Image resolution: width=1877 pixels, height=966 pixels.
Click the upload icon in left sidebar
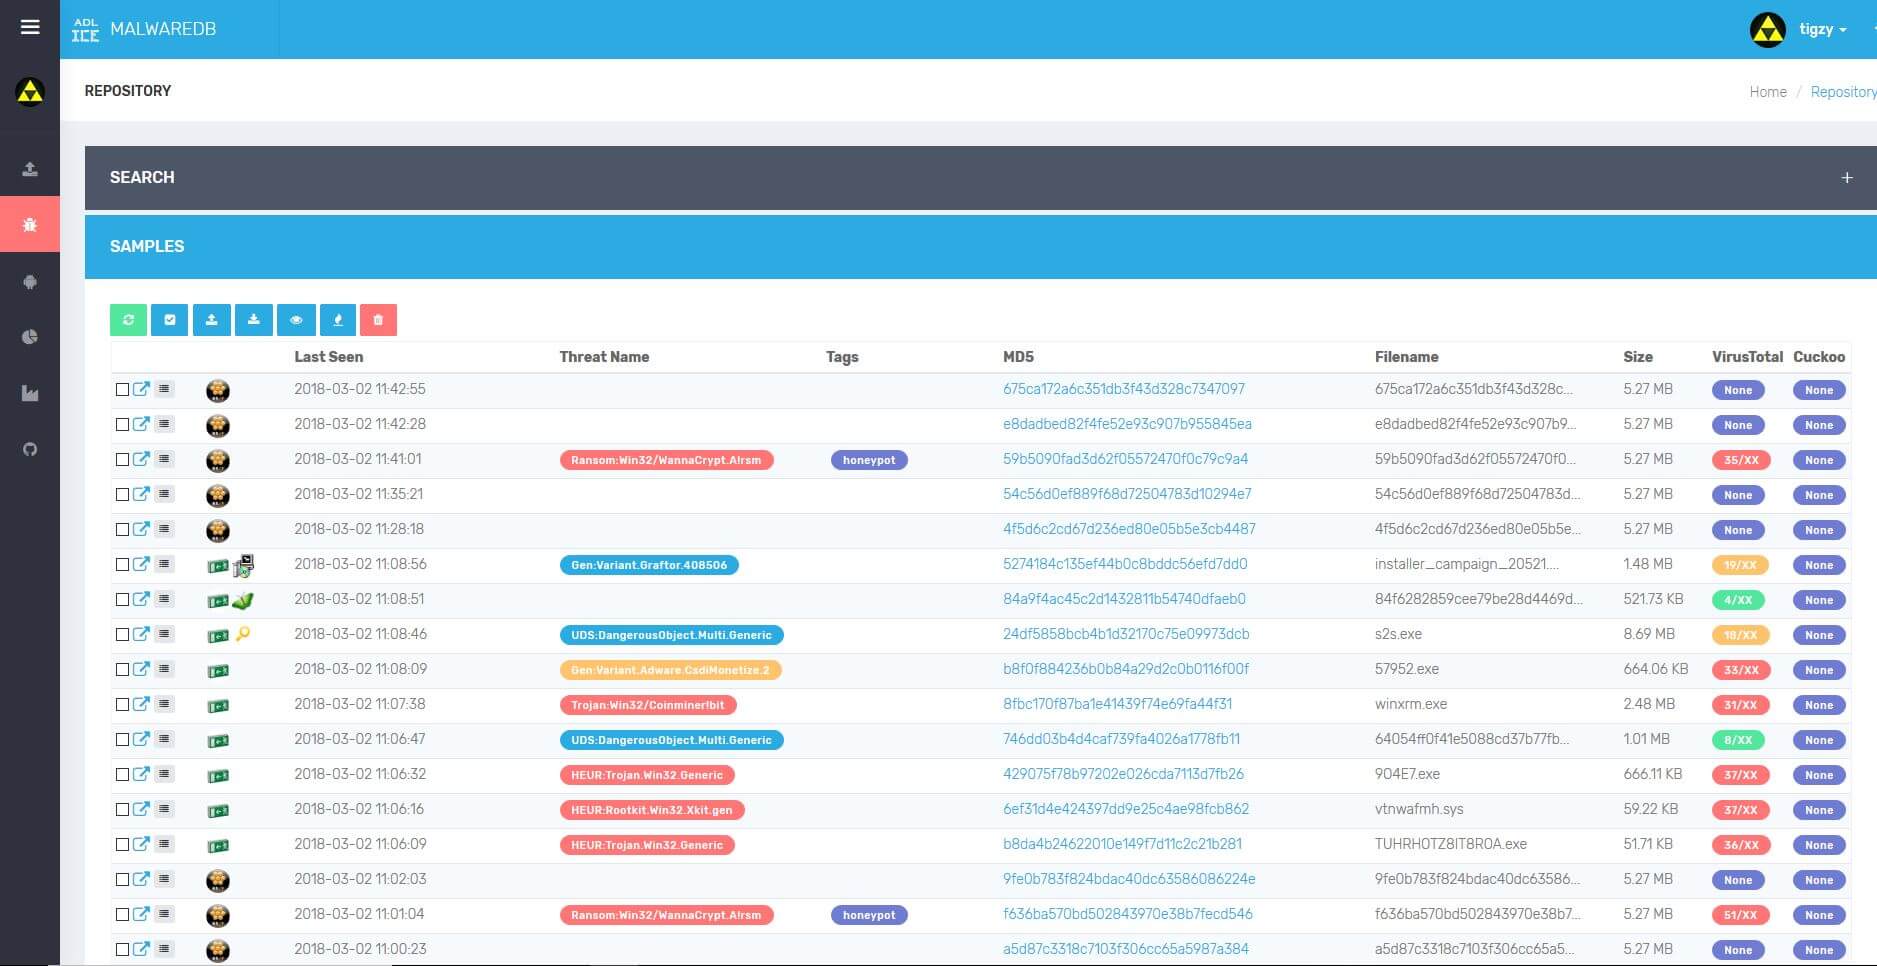(30, 169)
